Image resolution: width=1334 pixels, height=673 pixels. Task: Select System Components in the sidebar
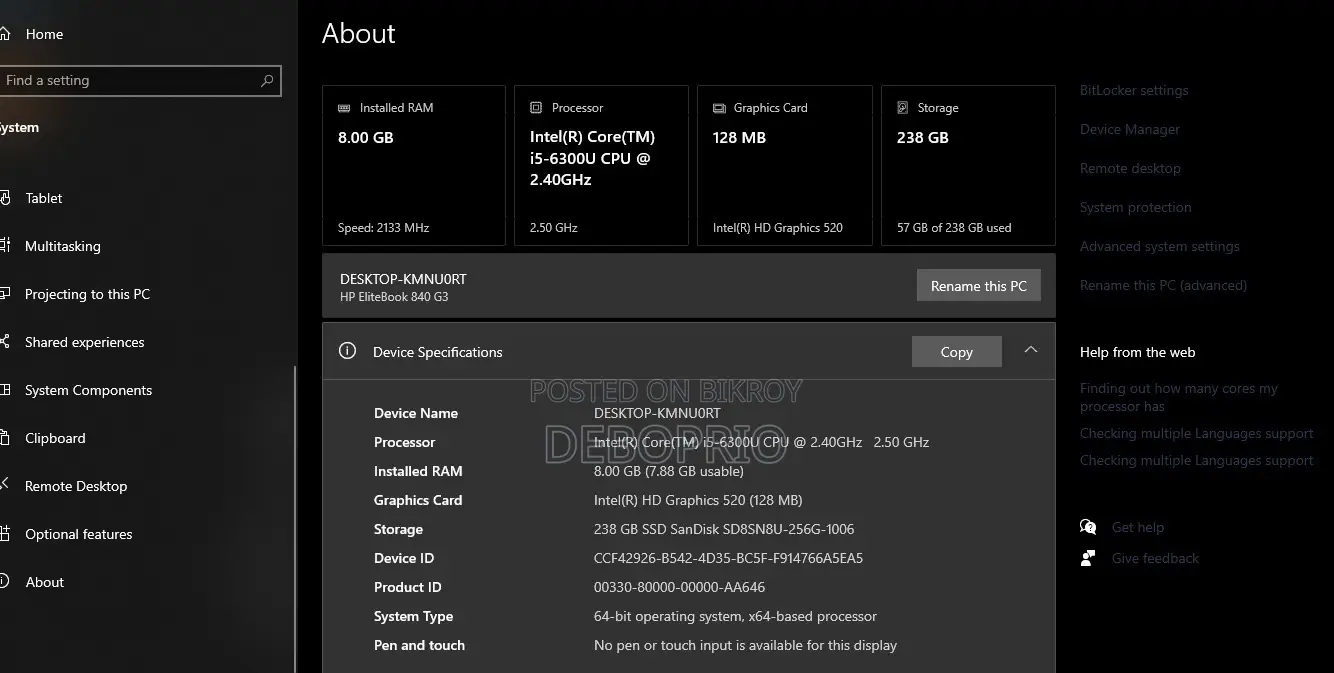[88, 390]
